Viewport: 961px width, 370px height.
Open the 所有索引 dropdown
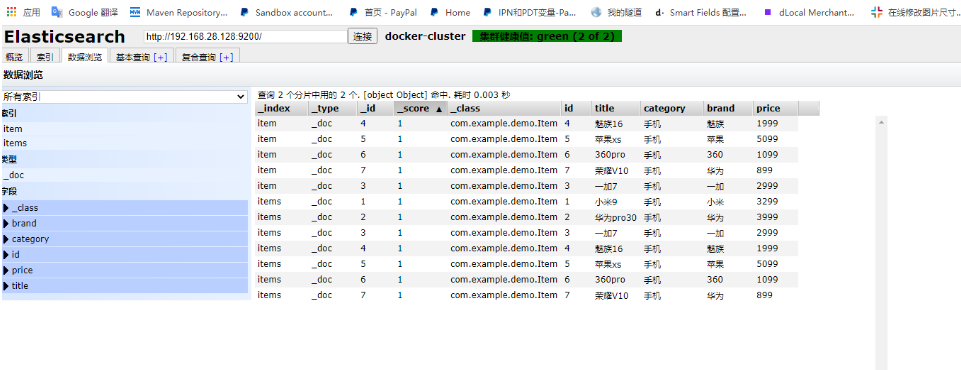(x=124, y=97)
